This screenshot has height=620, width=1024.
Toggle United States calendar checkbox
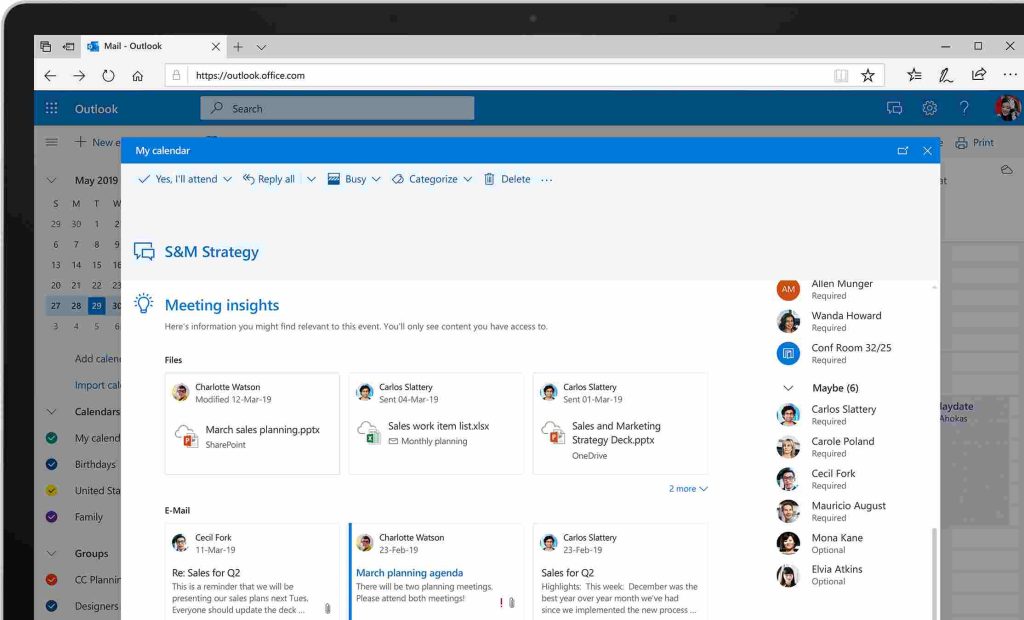click(52, 490)
